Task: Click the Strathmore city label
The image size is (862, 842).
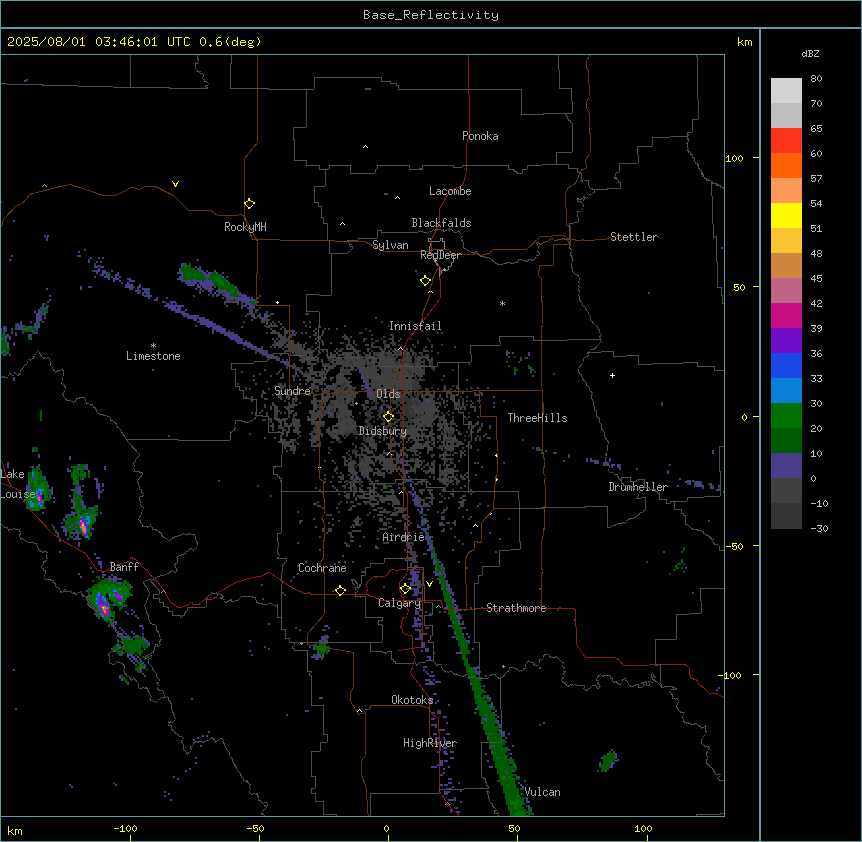Action: [516, 608]
